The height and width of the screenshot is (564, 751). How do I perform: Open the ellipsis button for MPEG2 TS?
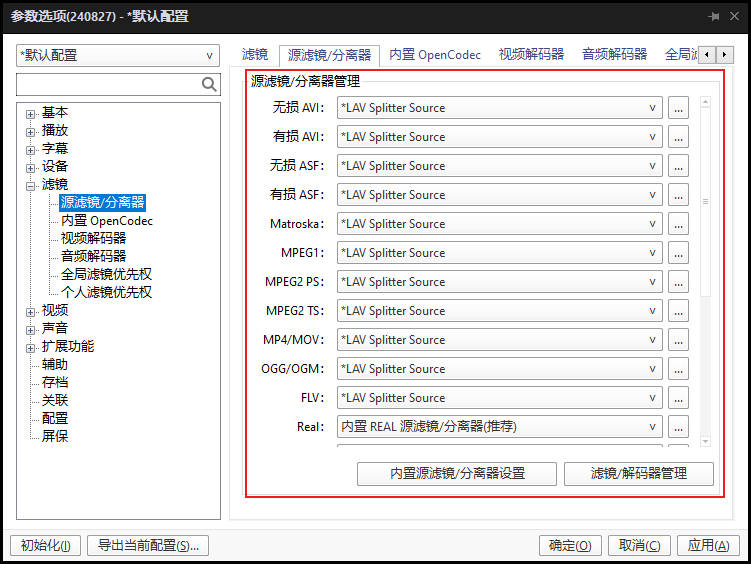click(678, 311)
